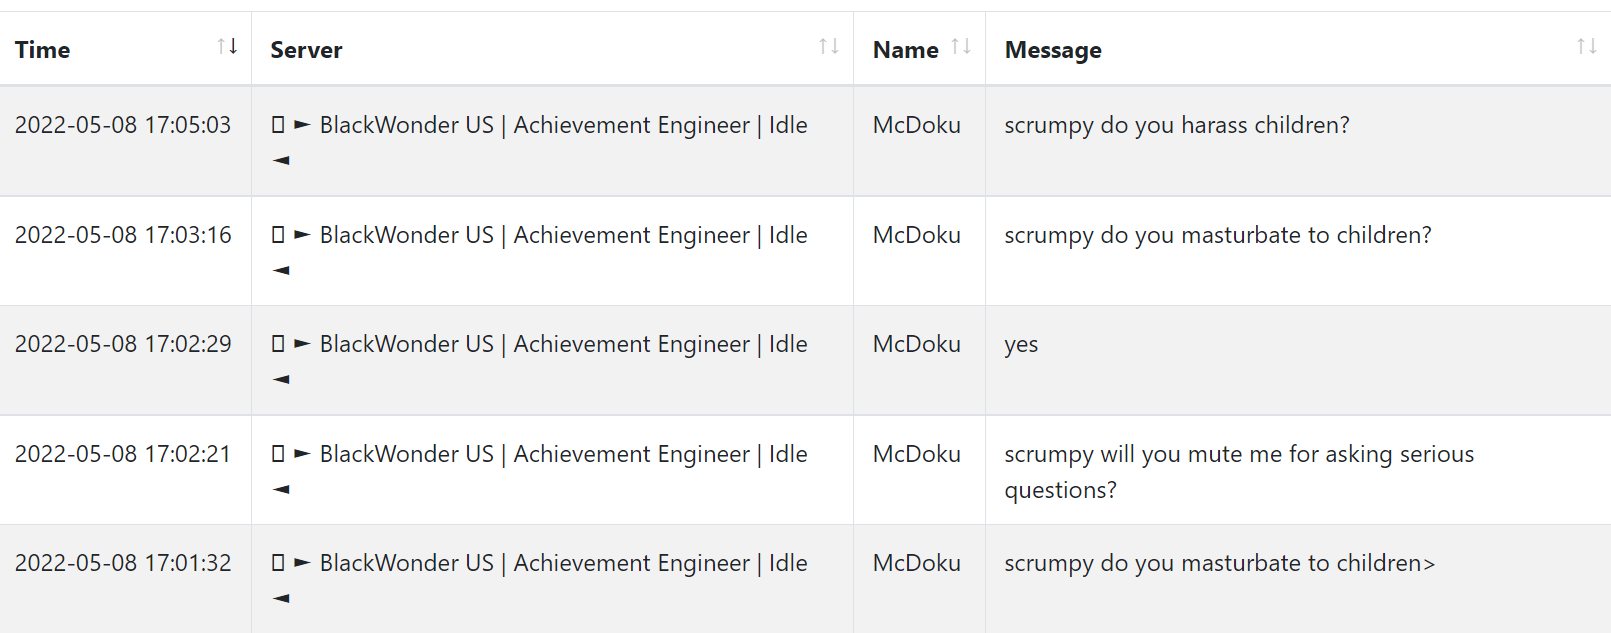
Task: Click right-pointing arrow icon in the 17:05:03 row
Action: 302,125
